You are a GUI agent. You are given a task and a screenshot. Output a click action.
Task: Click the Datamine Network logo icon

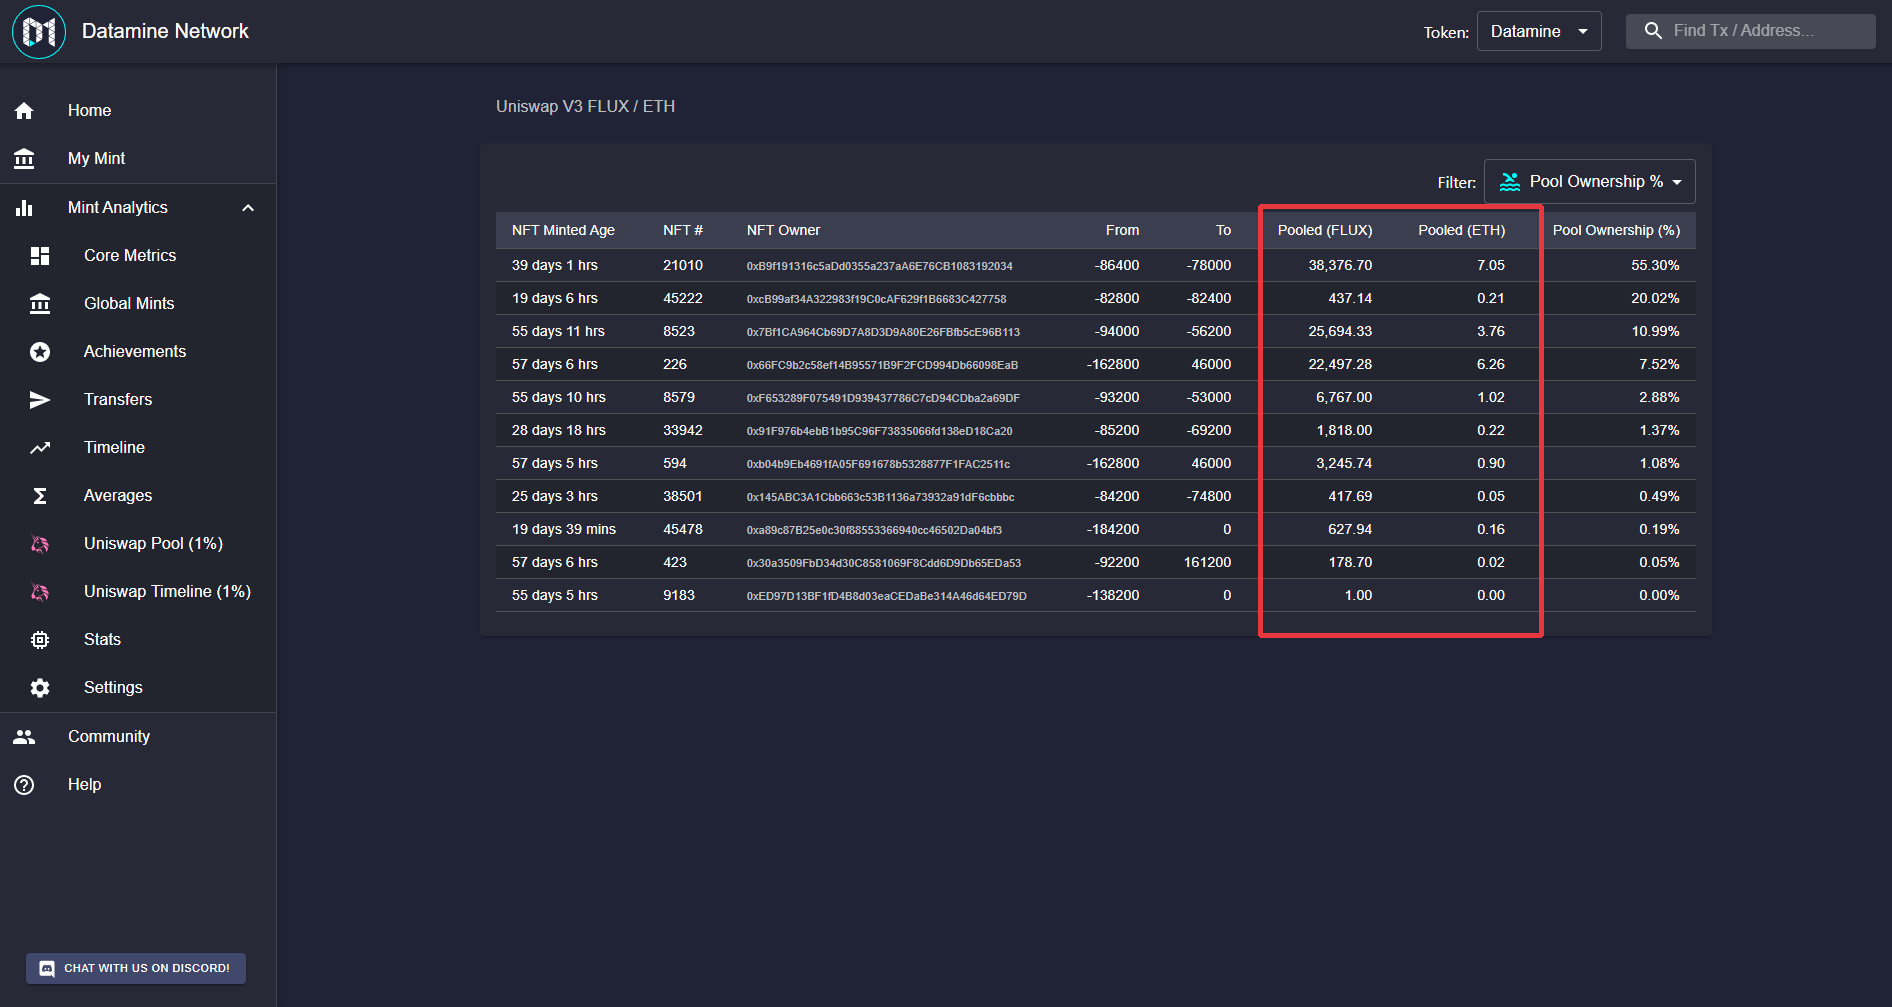coord(39,32)
